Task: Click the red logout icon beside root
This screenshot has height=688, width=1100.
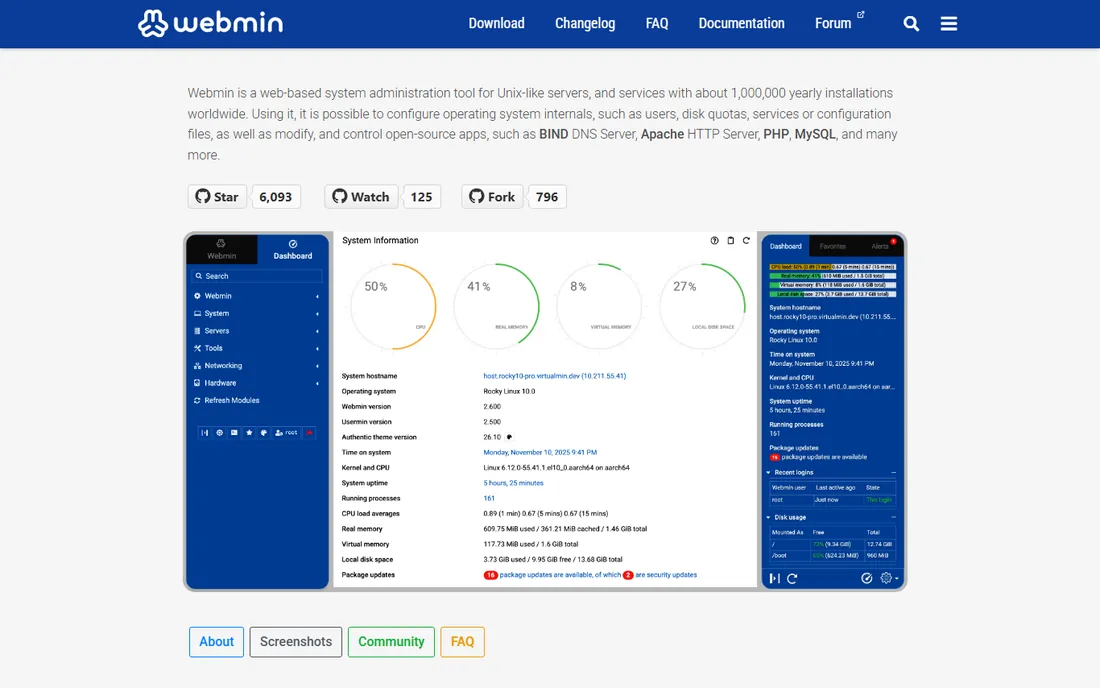Action: pos(309,433)
